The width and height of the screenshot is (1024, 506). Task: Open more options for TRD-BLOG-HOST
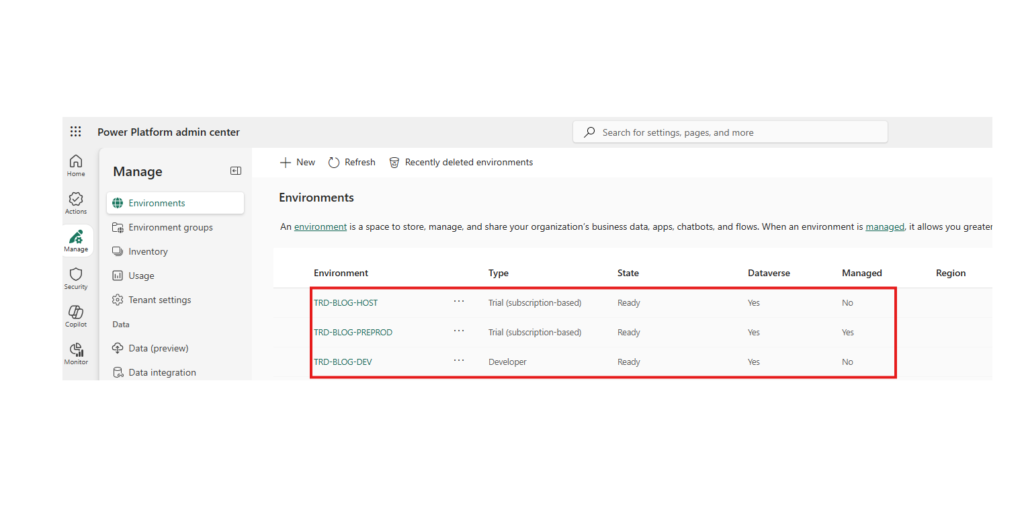[459, 301]
